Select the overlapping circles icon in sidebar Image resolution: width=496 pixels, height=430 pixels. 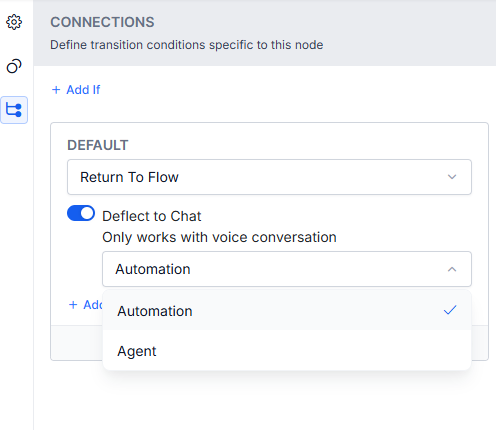click(x=14, y=66)
